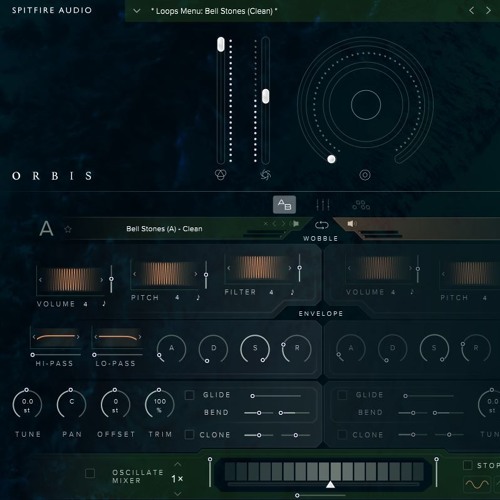Screen dimensions: 500x500
Task: Increase oscillate rate with the up chevron
Action: pos(178,464)
